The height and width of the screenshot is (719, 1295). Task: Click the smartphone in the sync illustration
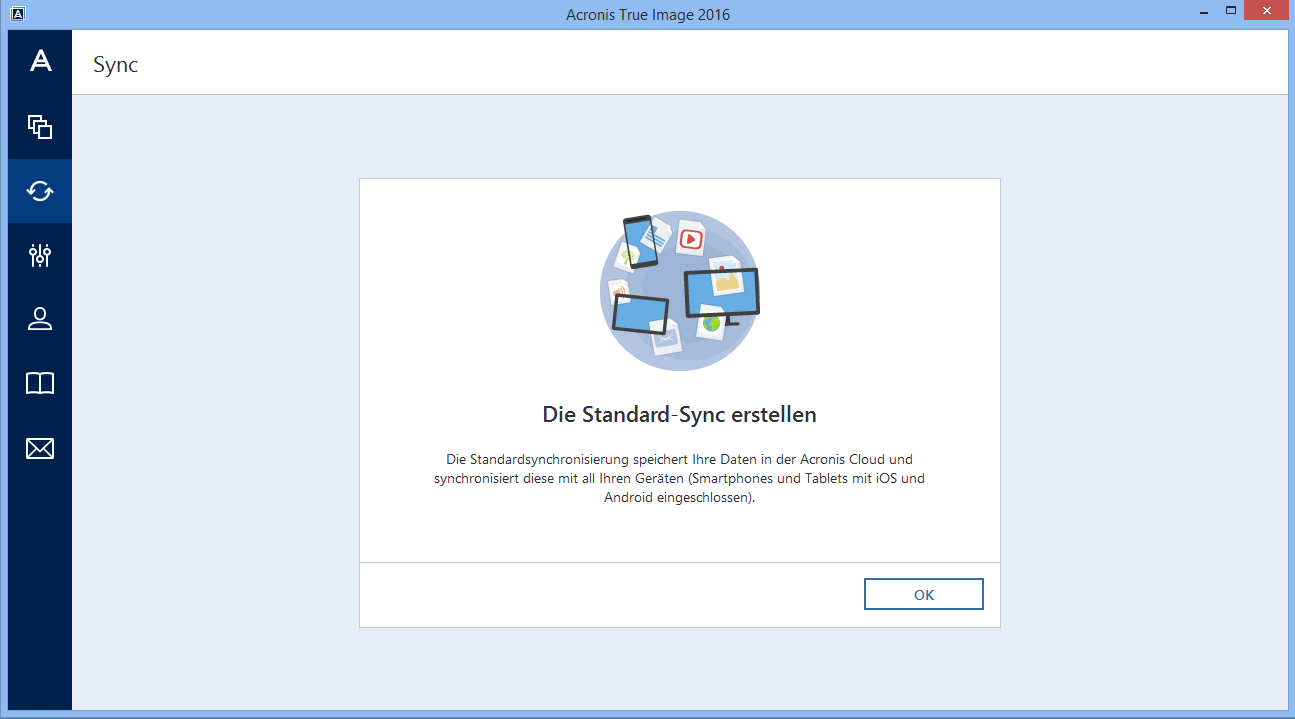pyautogui.click(x=640, y=242)
